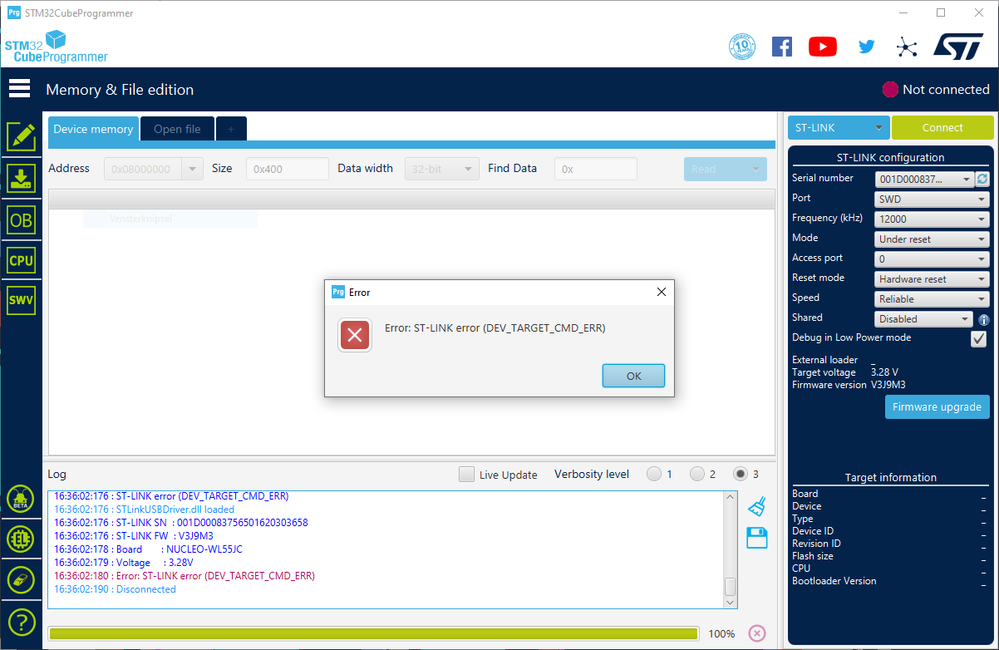Open the hamburger menu

[19, 89]
